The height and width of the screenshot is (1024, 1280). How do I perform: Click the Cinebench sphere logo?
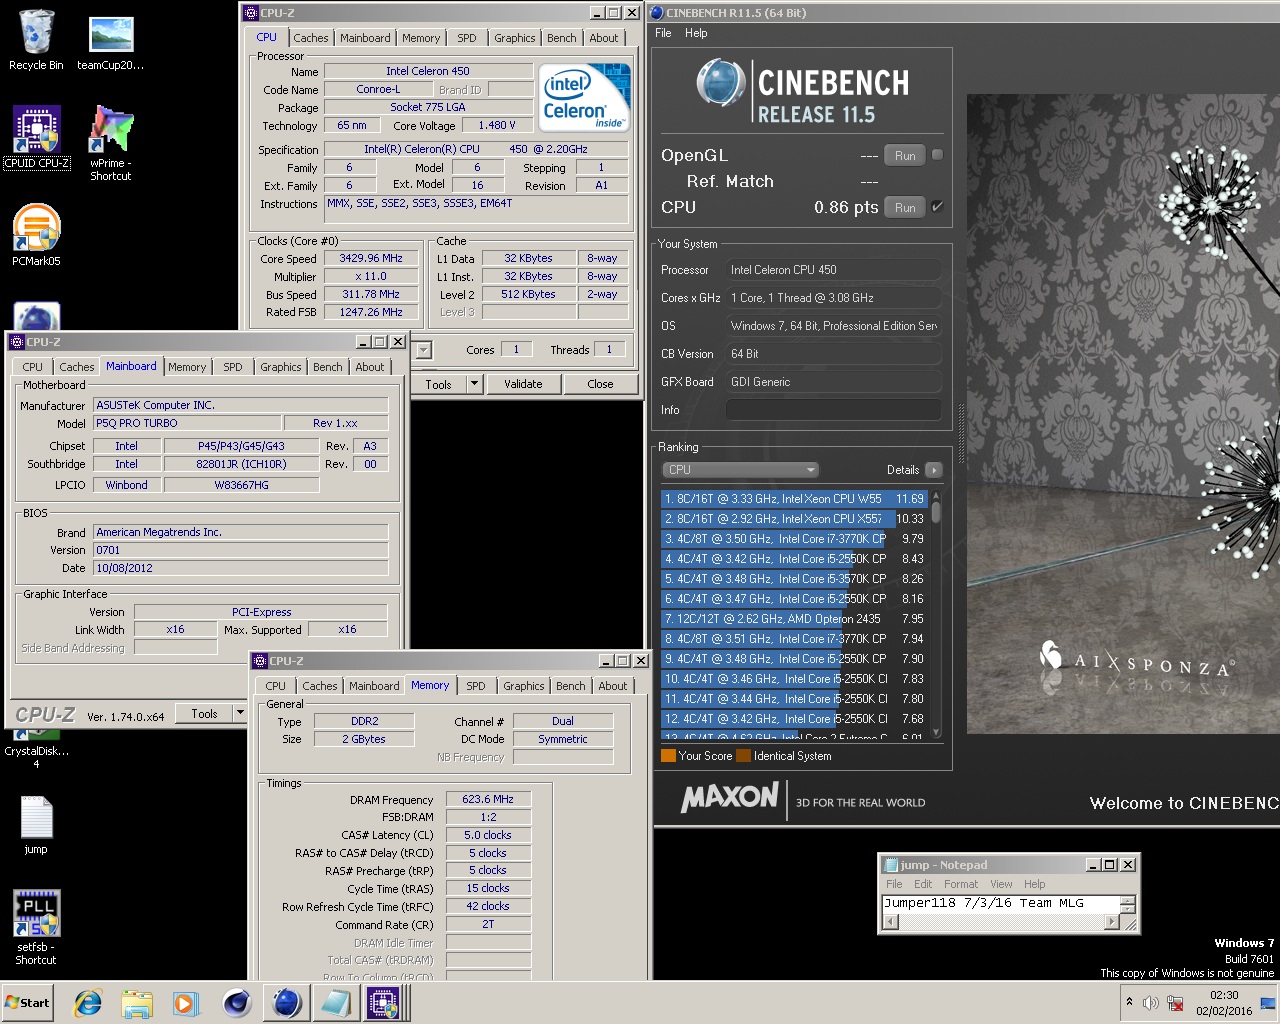720,83
